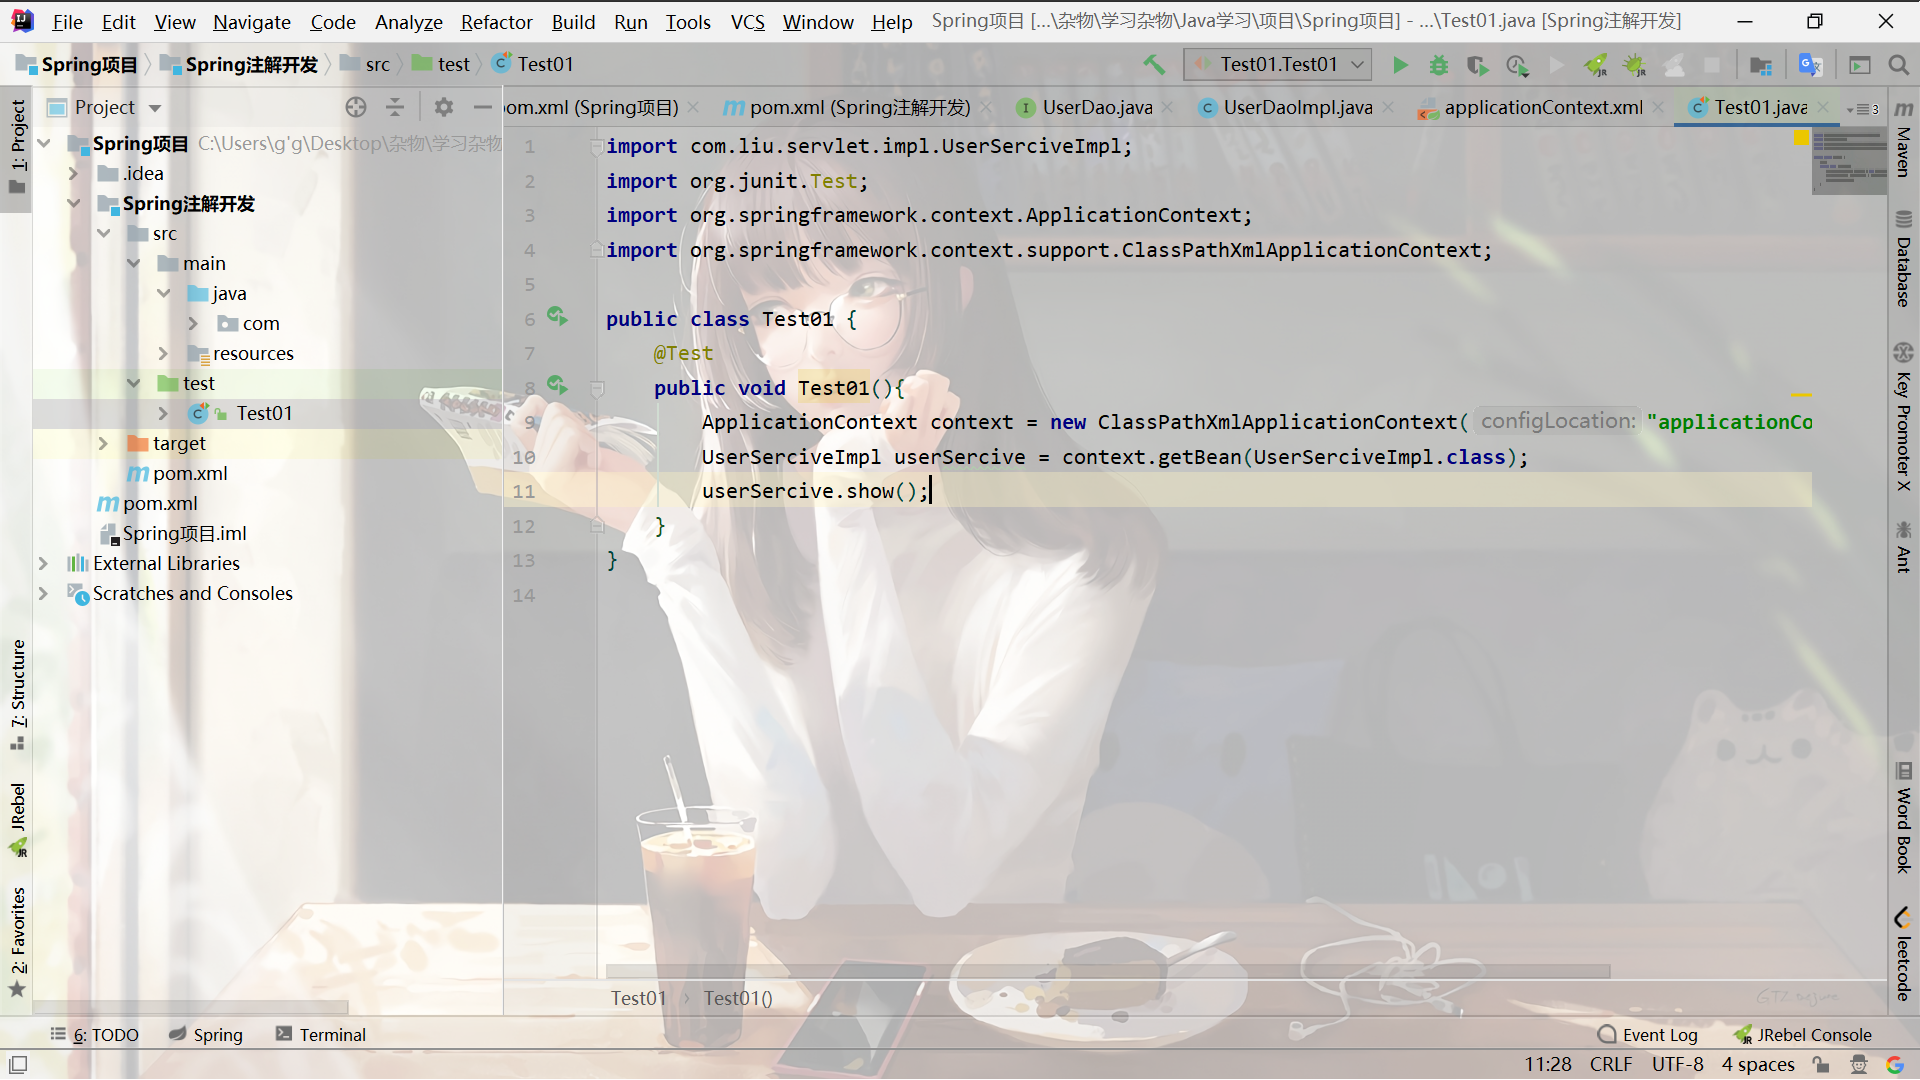Open the 6: TODO tool window
Screen dimensions: 1920x1080
pos(95,1035)
